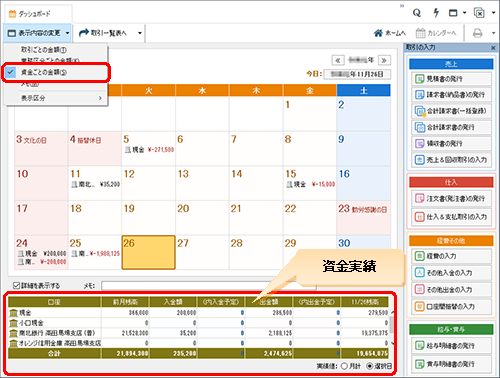500x378 pixels.
Task: Open the dropdown arrow next to the printer icon
Action: tap(493, 33)
